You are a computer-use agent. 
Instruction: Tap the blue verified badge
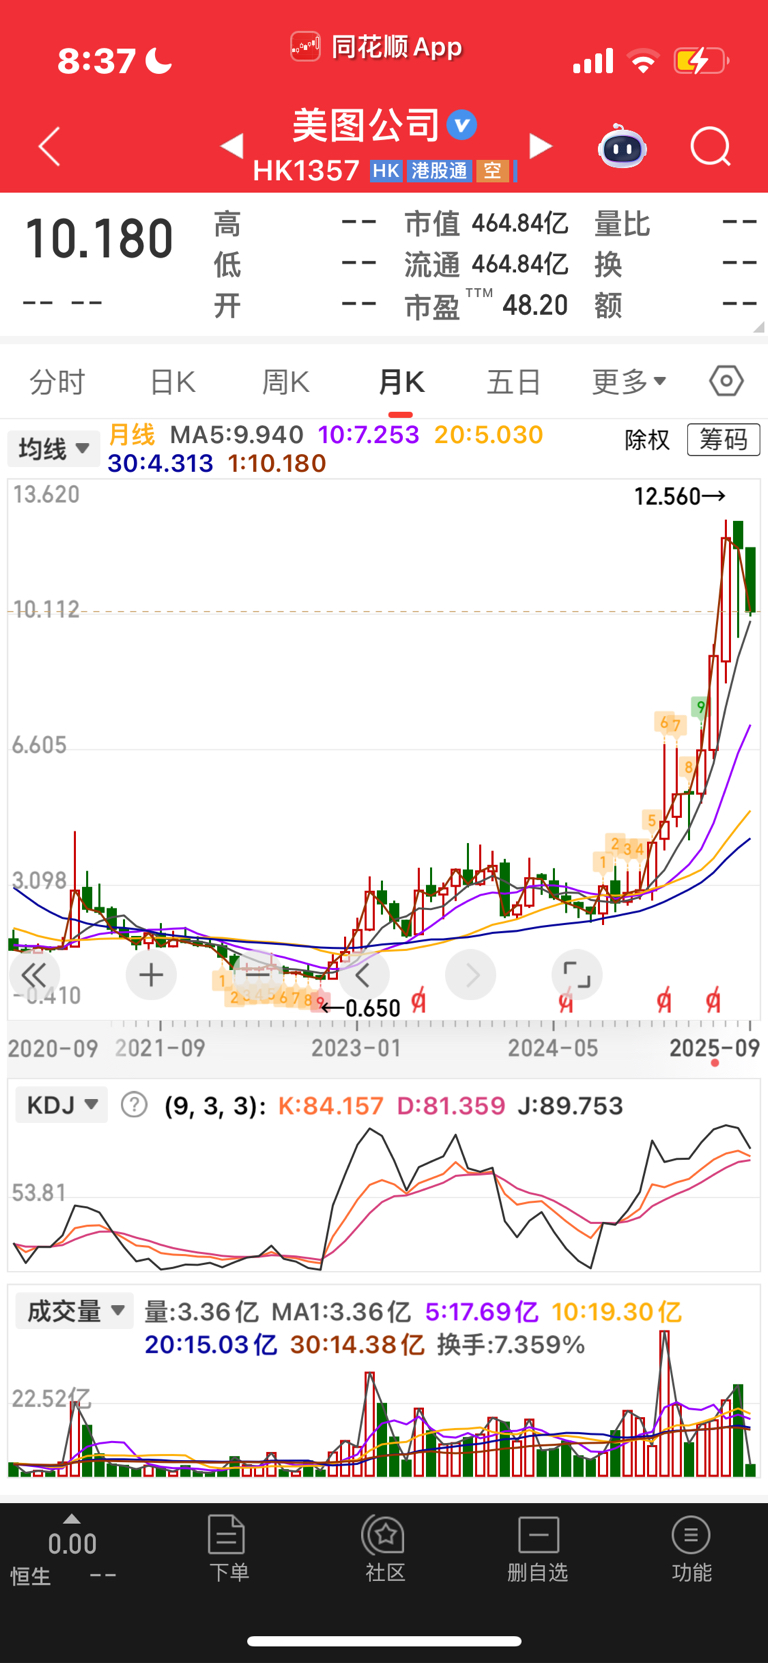coord(461,125)
